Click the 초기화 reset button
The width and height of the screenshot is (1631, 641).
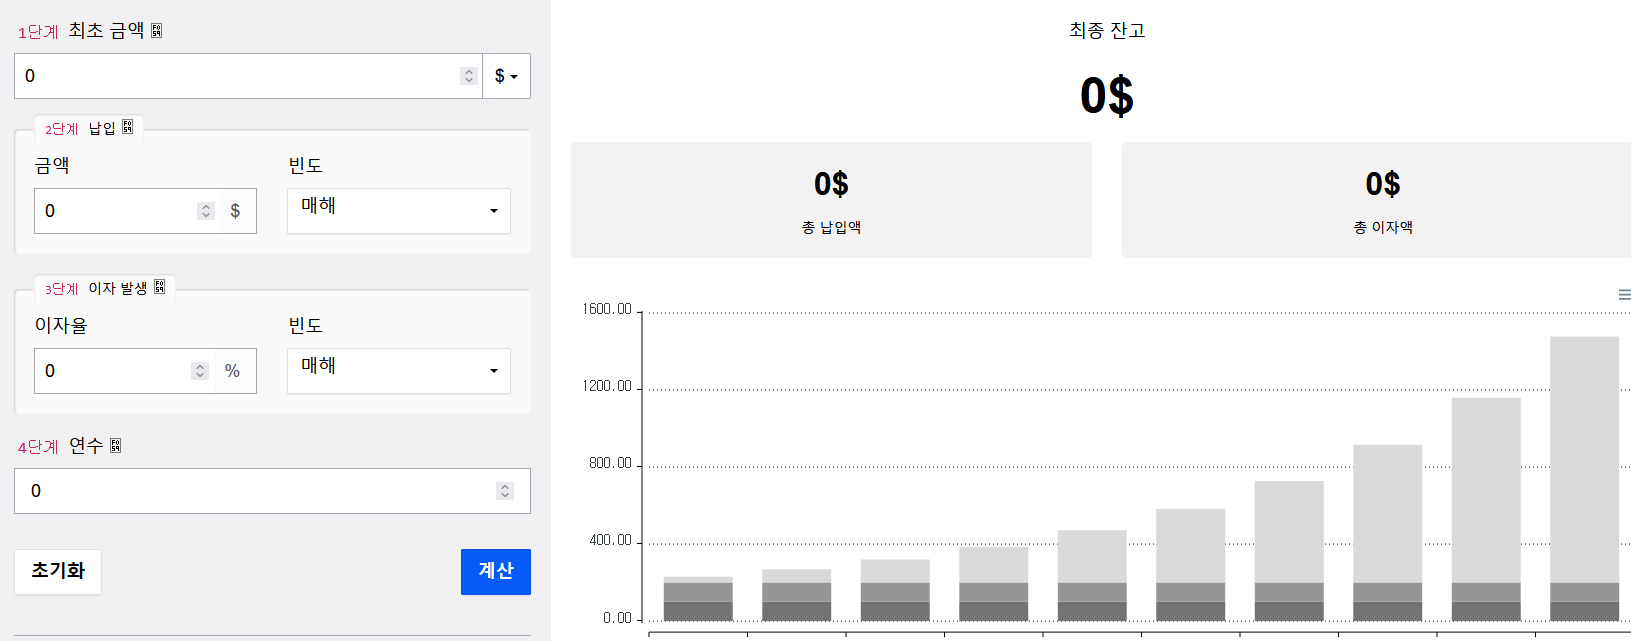point(58,572)
